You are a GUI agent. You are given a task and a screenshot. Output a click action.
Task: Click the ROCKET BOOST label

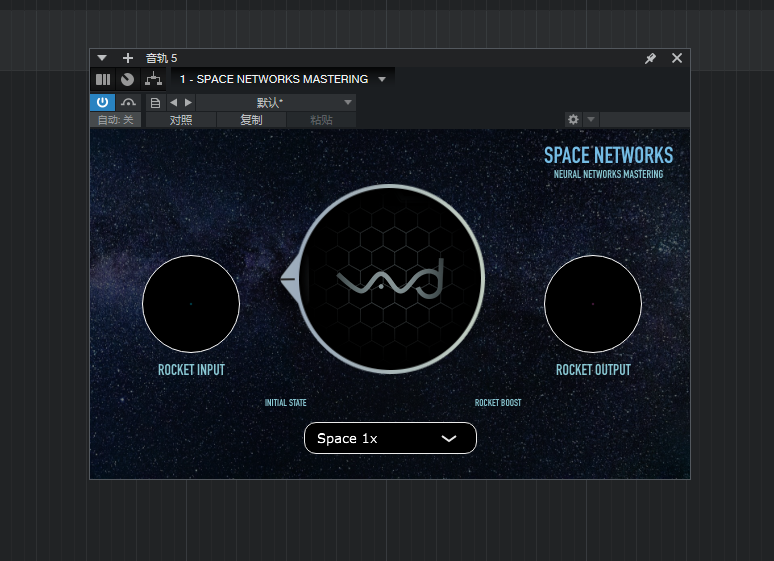click(498, 402)
